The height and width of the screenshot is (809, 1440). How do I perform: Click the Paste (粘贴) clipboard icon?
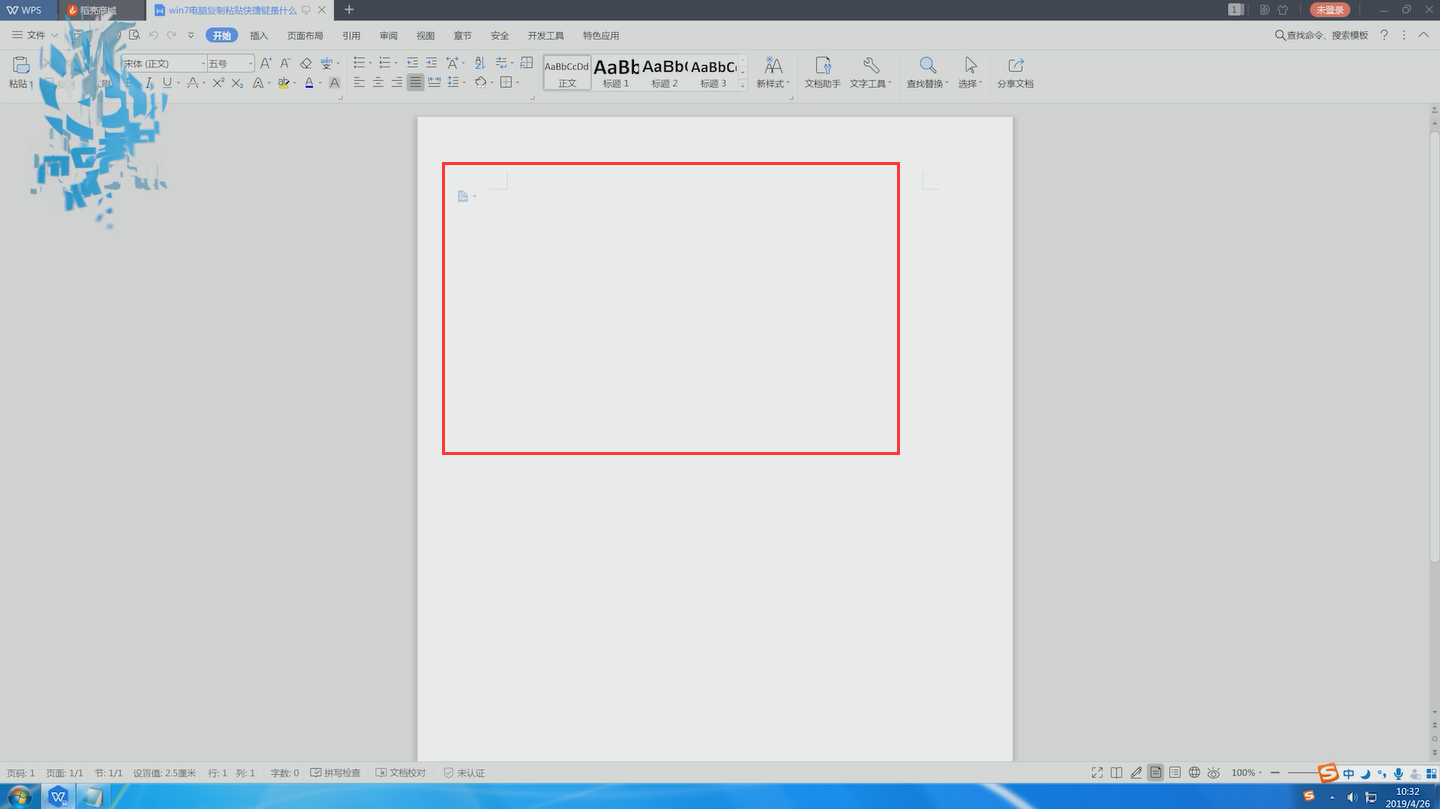pos(20,66)
